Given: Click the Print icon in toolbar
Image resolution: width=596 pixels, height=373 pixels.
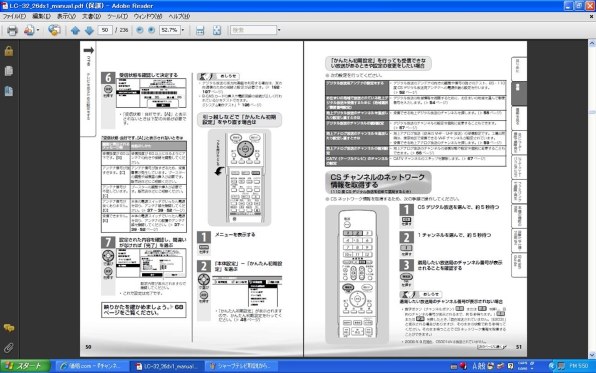Looking at the screenshot, I should click(12, 30).
